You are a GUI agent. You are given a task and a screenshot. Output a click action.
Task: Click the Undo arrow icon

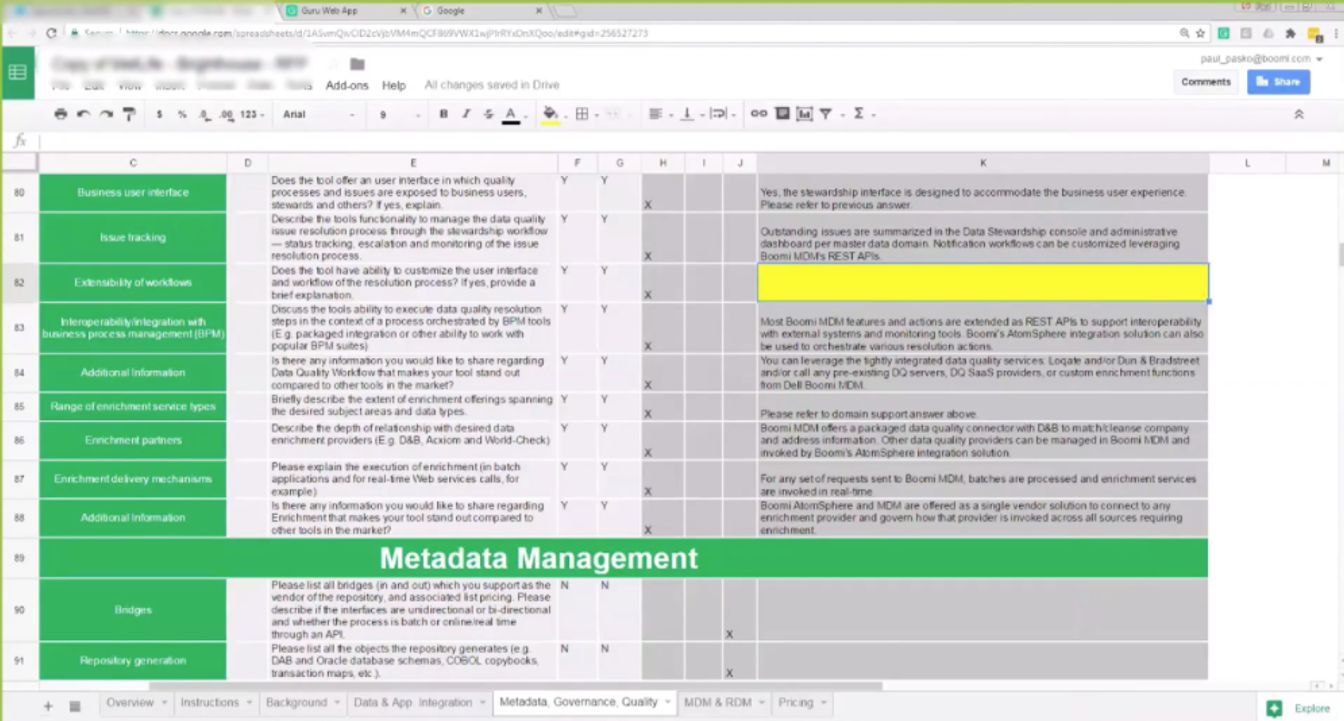coord(84,114)
